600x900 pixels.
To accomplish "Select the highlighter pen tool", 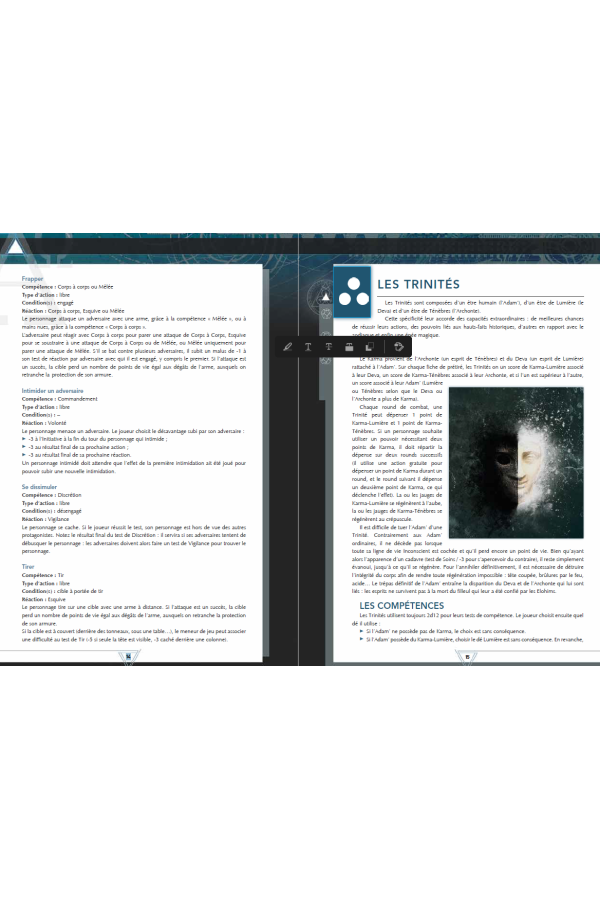I will [288, 346].
